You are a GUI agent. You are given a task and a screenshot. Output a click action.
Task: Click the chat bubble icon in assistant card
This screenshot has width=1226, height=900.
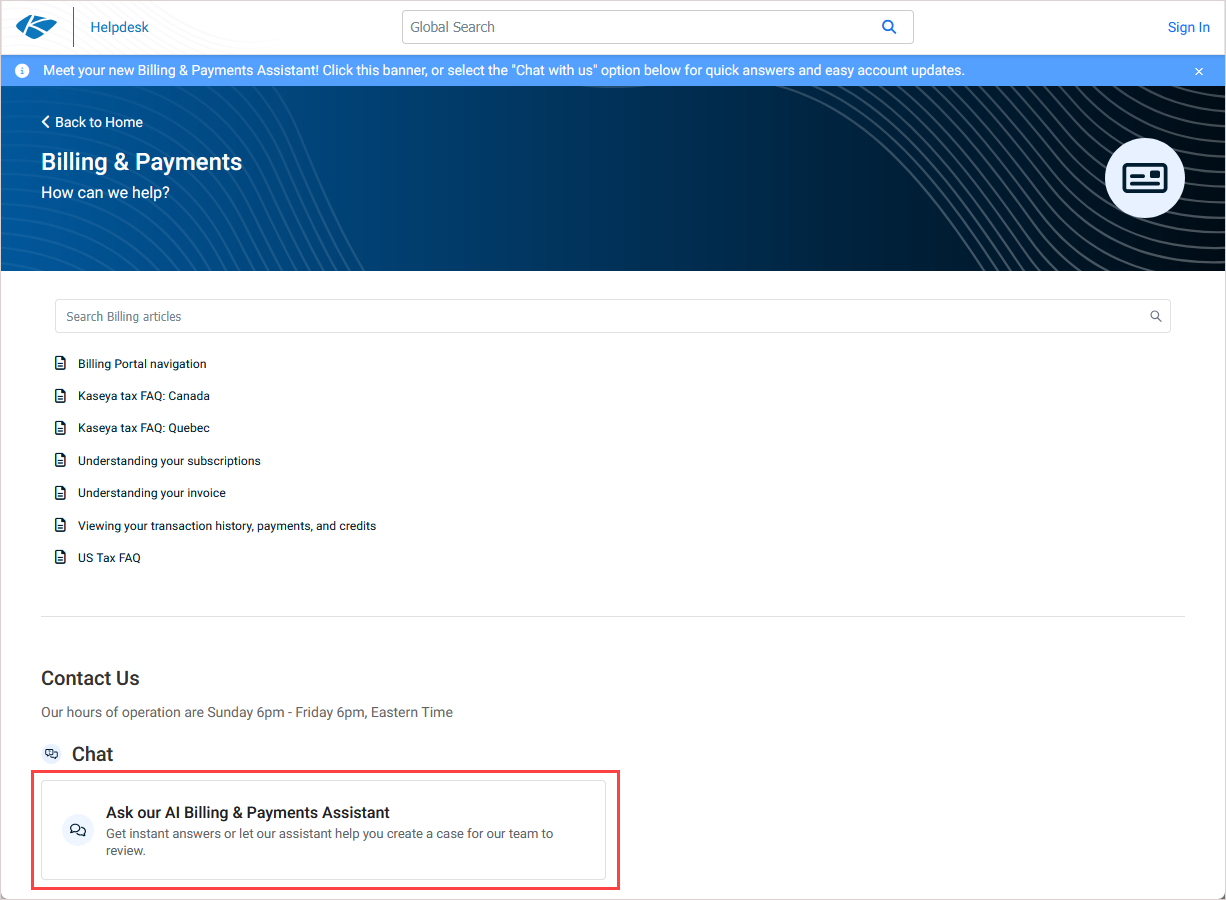(x=78, y=830)
